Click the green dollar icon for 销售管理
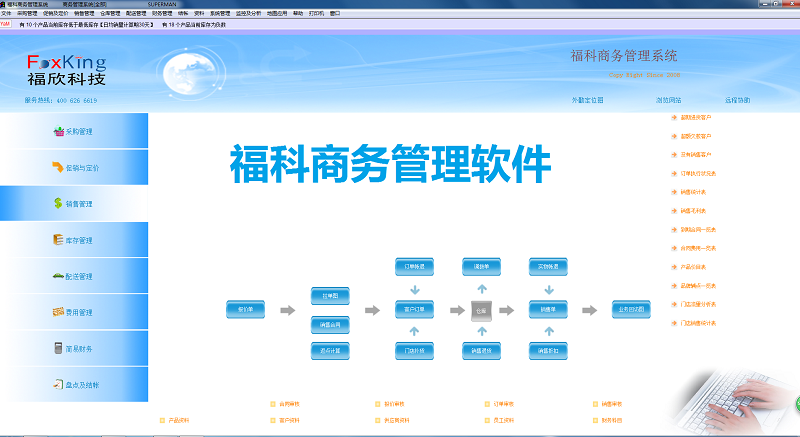 [58, 203]
